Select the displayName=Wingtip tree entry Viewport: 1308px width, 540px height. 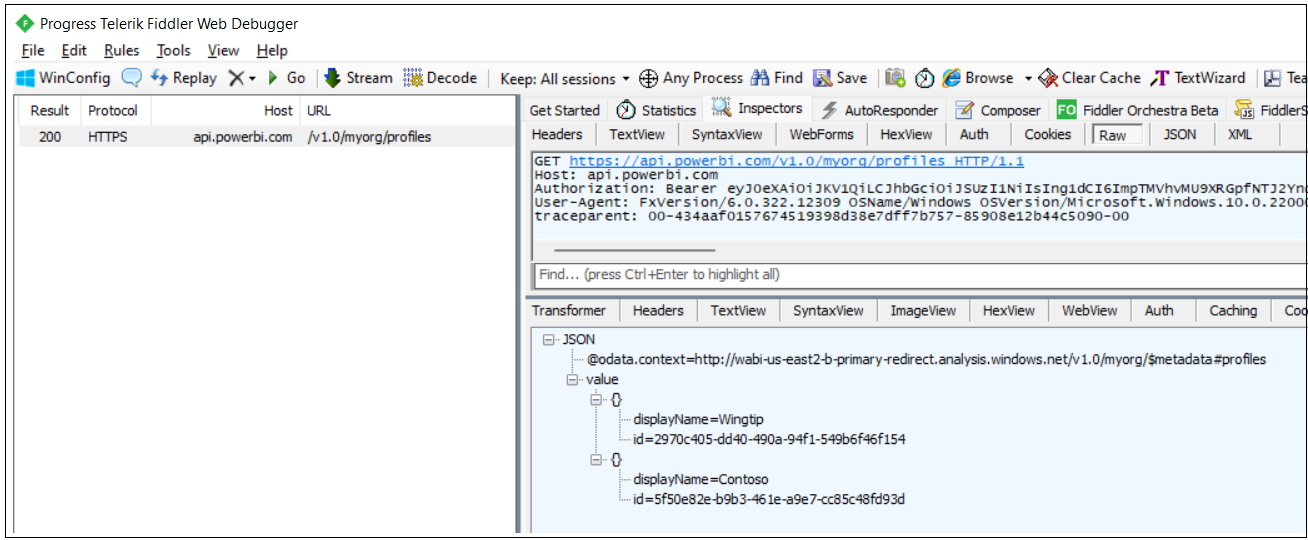[698, 419]
